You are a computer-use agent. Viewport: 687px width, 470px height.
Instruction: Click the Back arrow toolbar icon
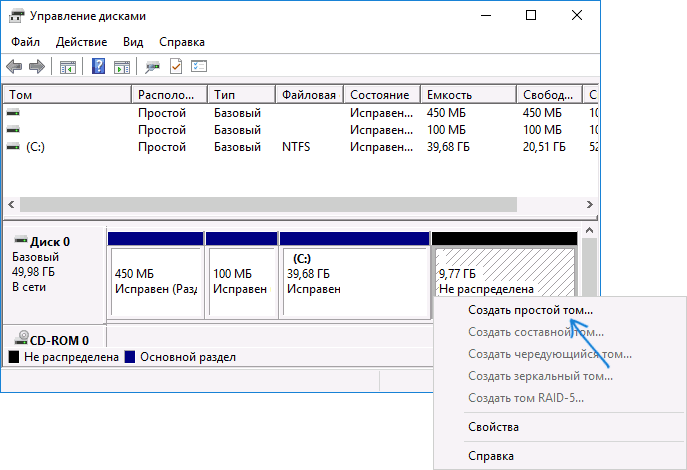click(14, 67)
